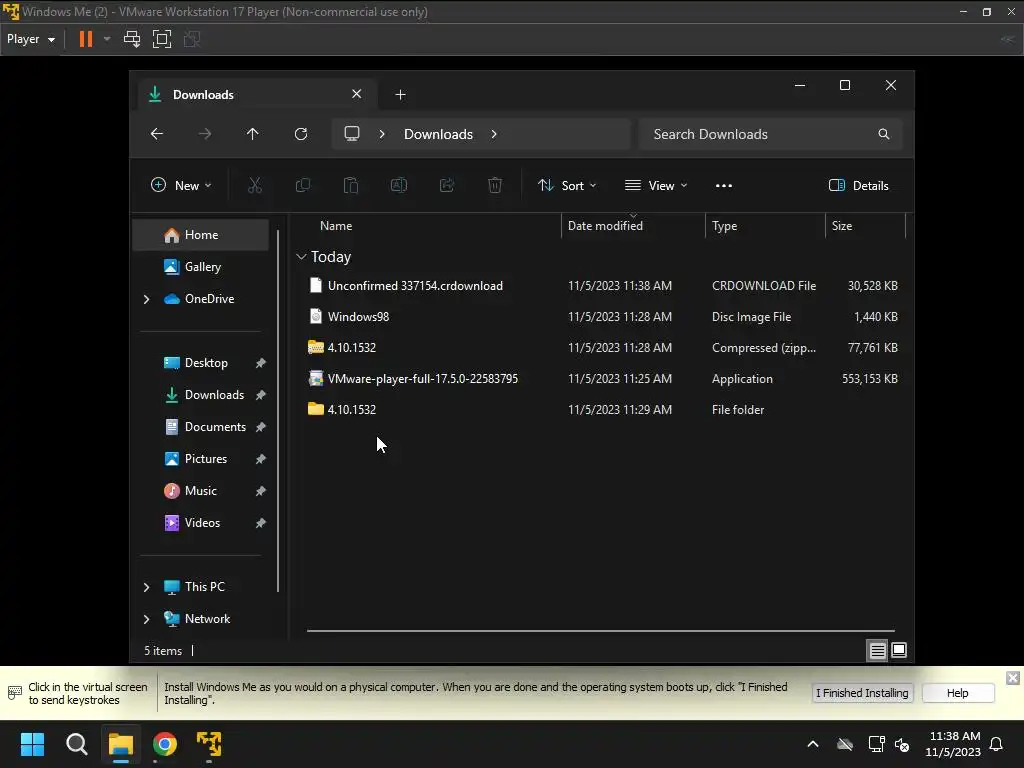Open the Windows Start menu
This screenshot has width=1024, height=768.
(x=32, y=744)
